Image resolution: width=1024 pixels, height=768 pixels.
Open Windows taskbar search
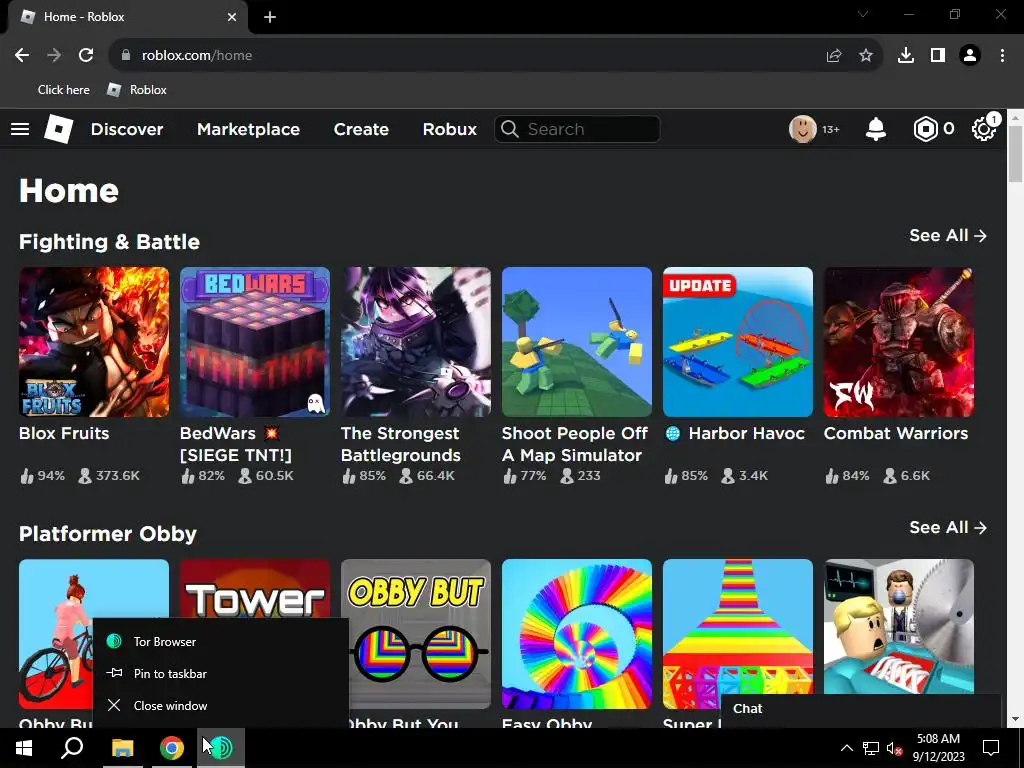click(x=72, y=748)
